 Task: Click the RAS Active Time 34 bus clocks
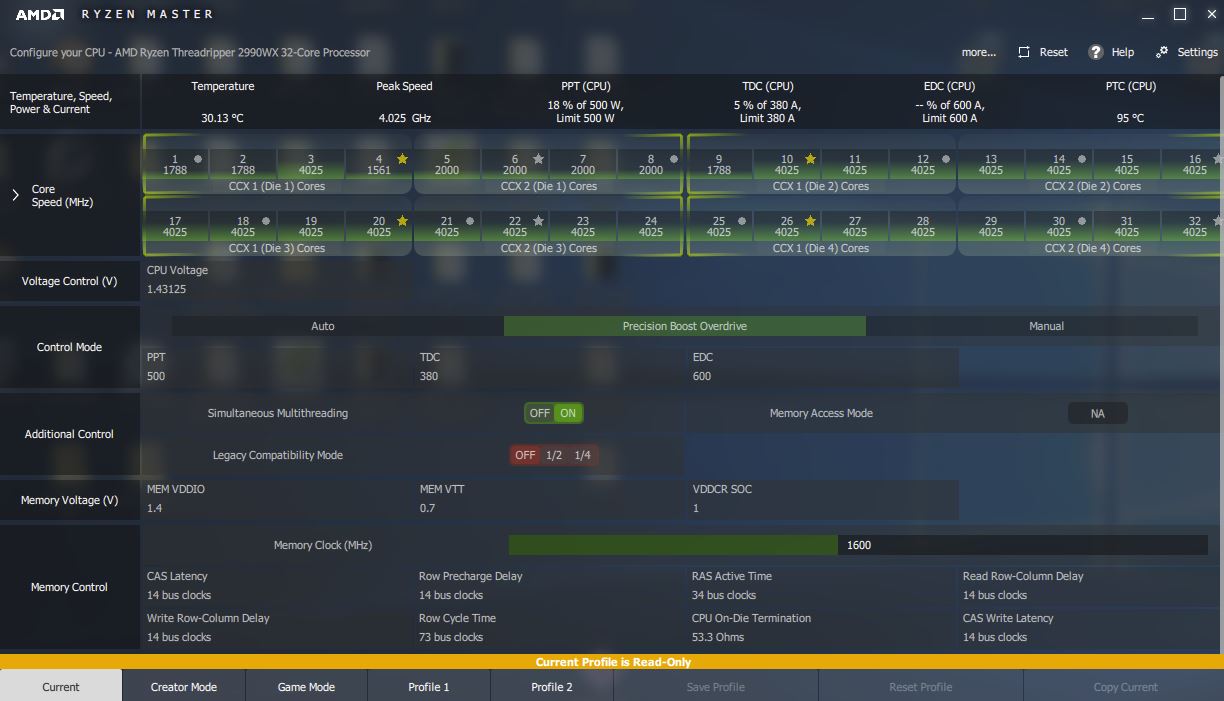(x=723, y=595)
